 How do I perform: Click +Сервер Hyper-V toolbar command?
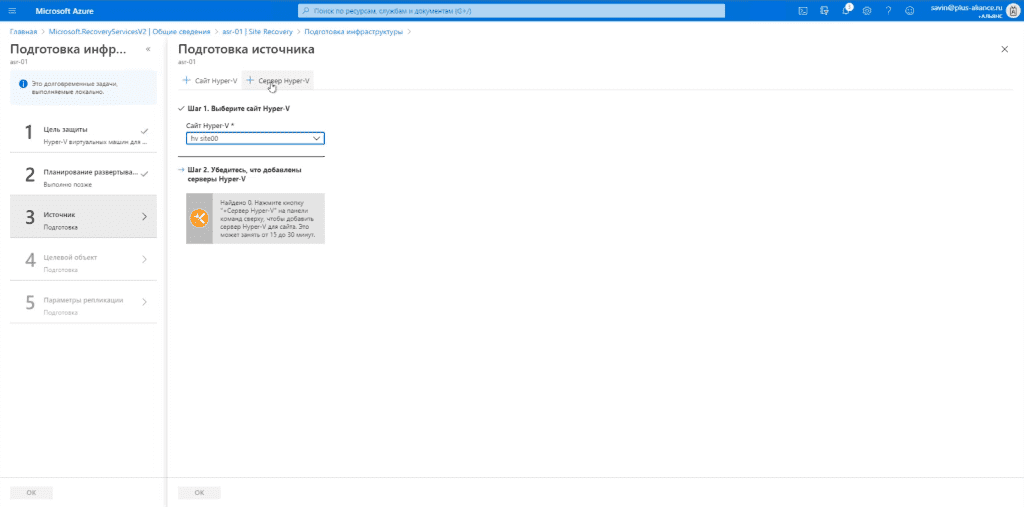tap(278, 80)
